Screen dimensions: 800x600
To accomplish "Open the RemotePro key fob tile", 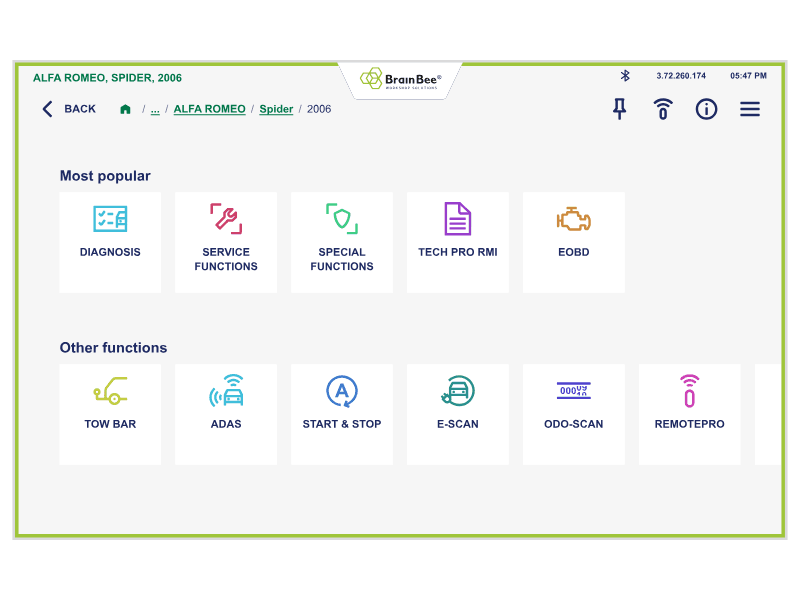I will pos(689,414).
